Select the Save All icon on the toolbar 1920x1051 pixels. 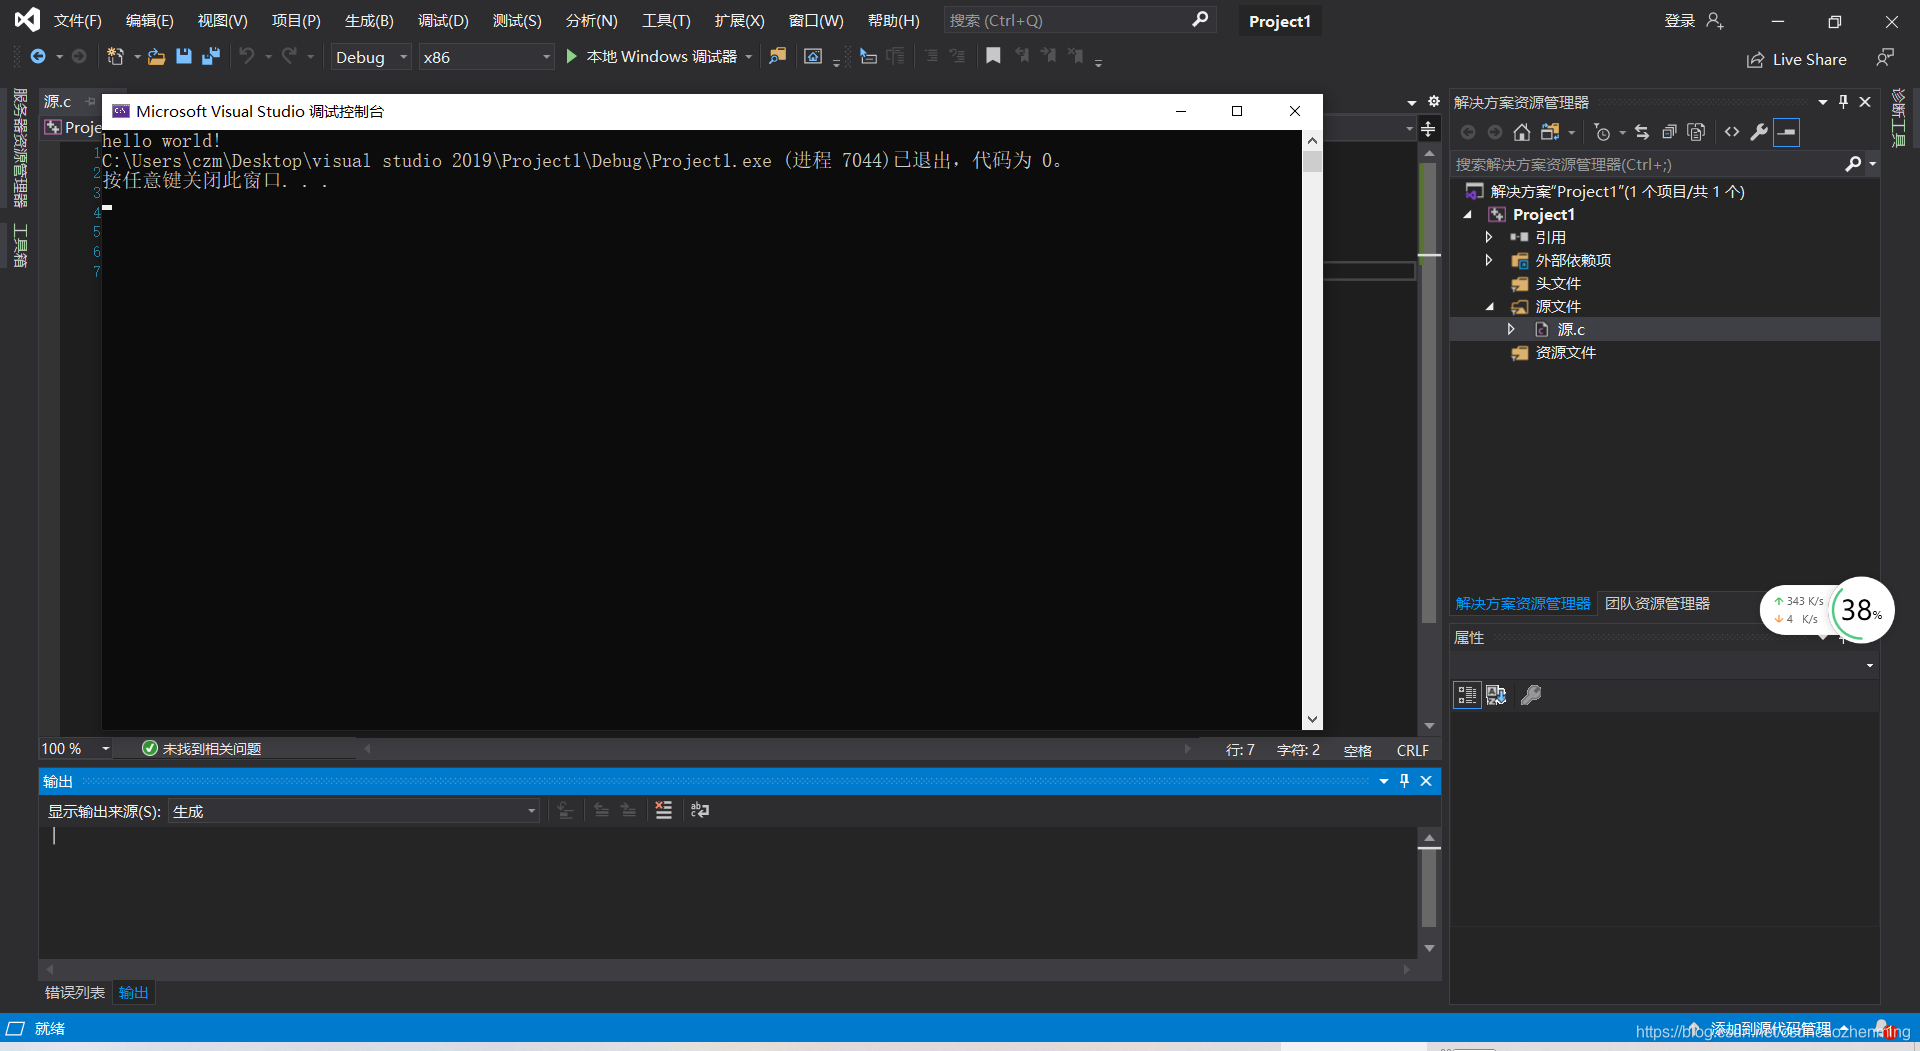pos(211,57)
